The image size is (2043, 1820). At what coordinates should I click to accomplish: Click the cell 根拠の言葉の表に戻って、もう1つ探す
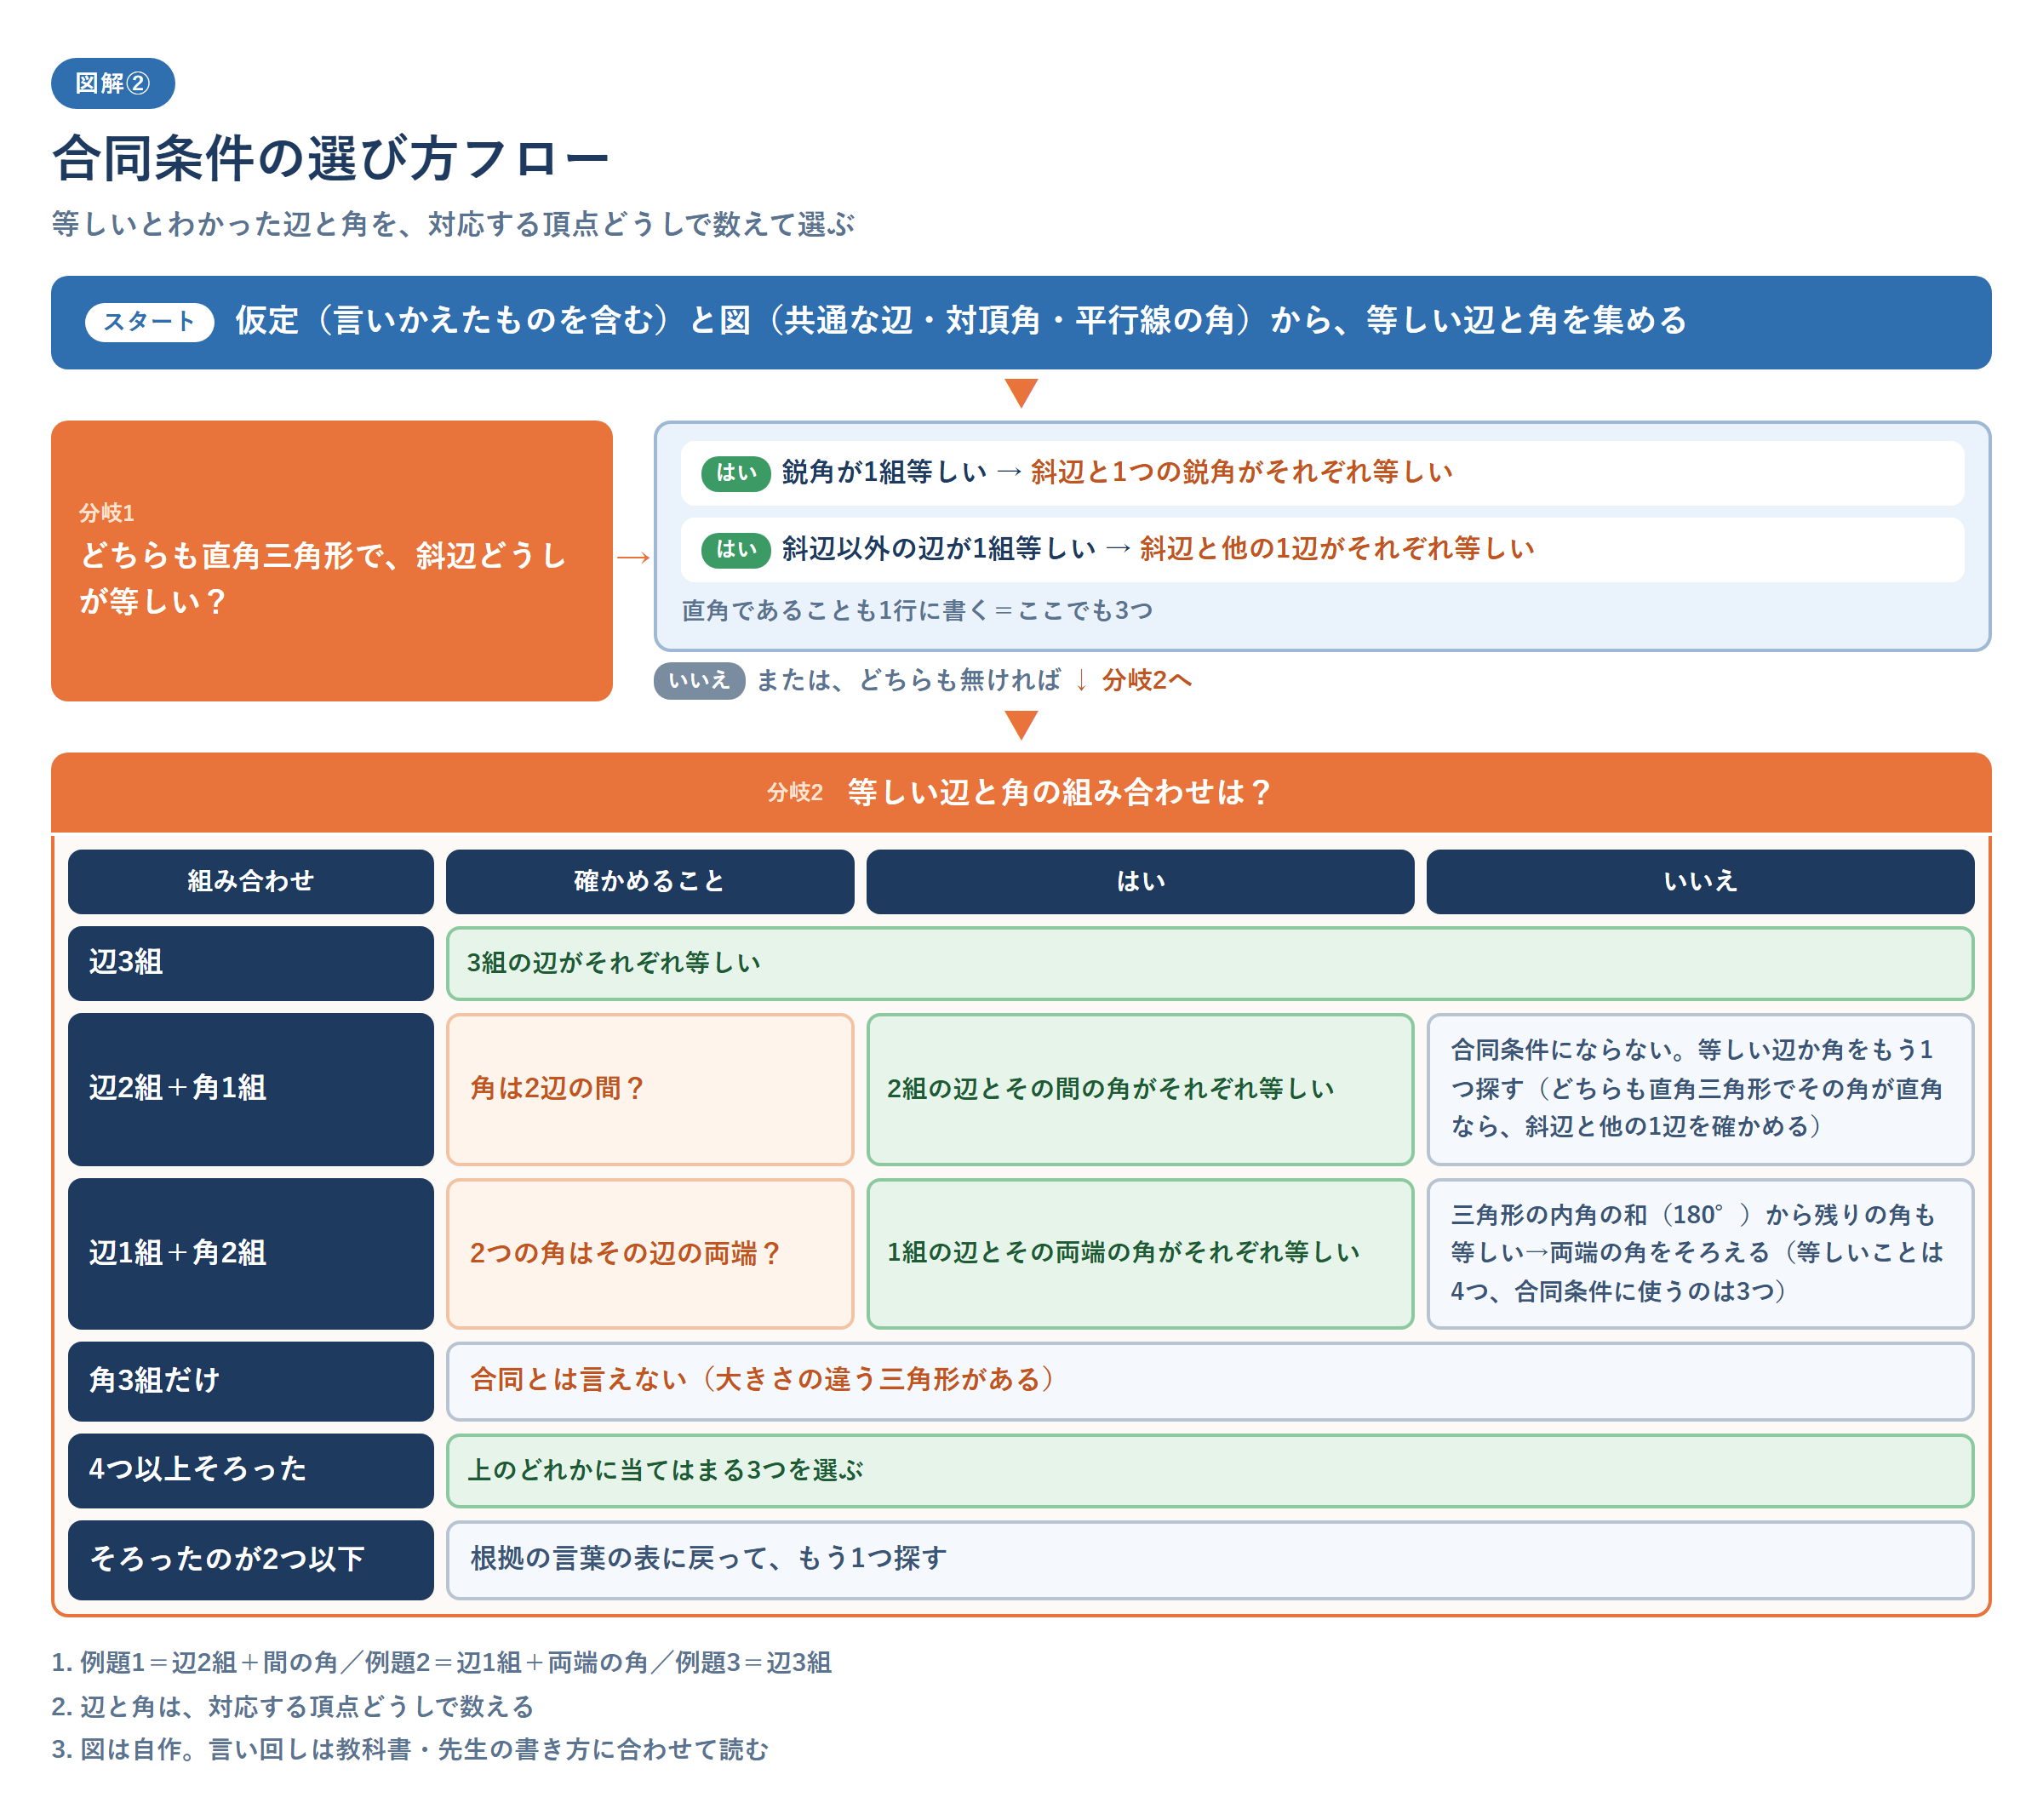(1210, 1559)
